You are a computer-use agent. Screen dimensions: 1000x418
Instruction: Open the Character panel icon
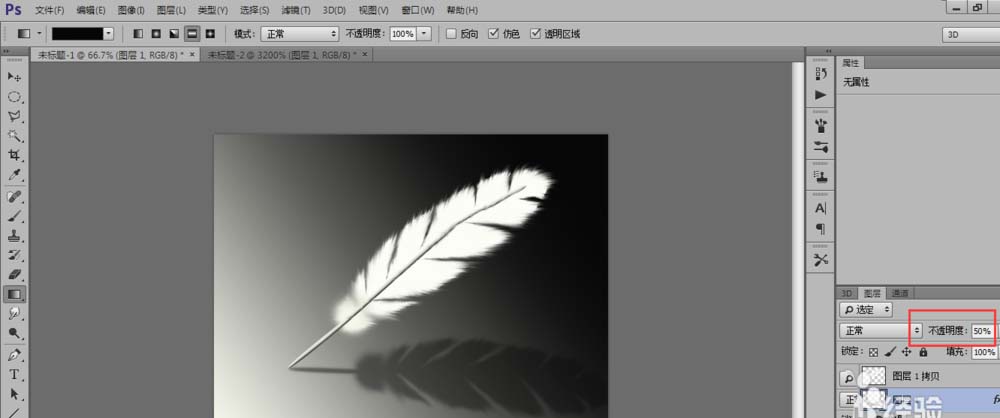pos(820,208)
